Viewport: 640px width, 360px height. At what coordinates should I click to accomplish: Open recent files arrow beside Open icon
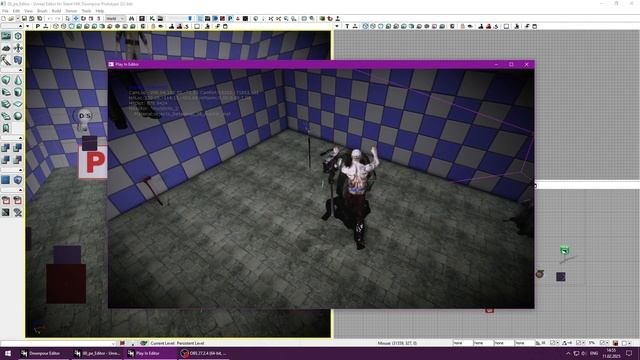pyautogui.click(x=17, y=18)
